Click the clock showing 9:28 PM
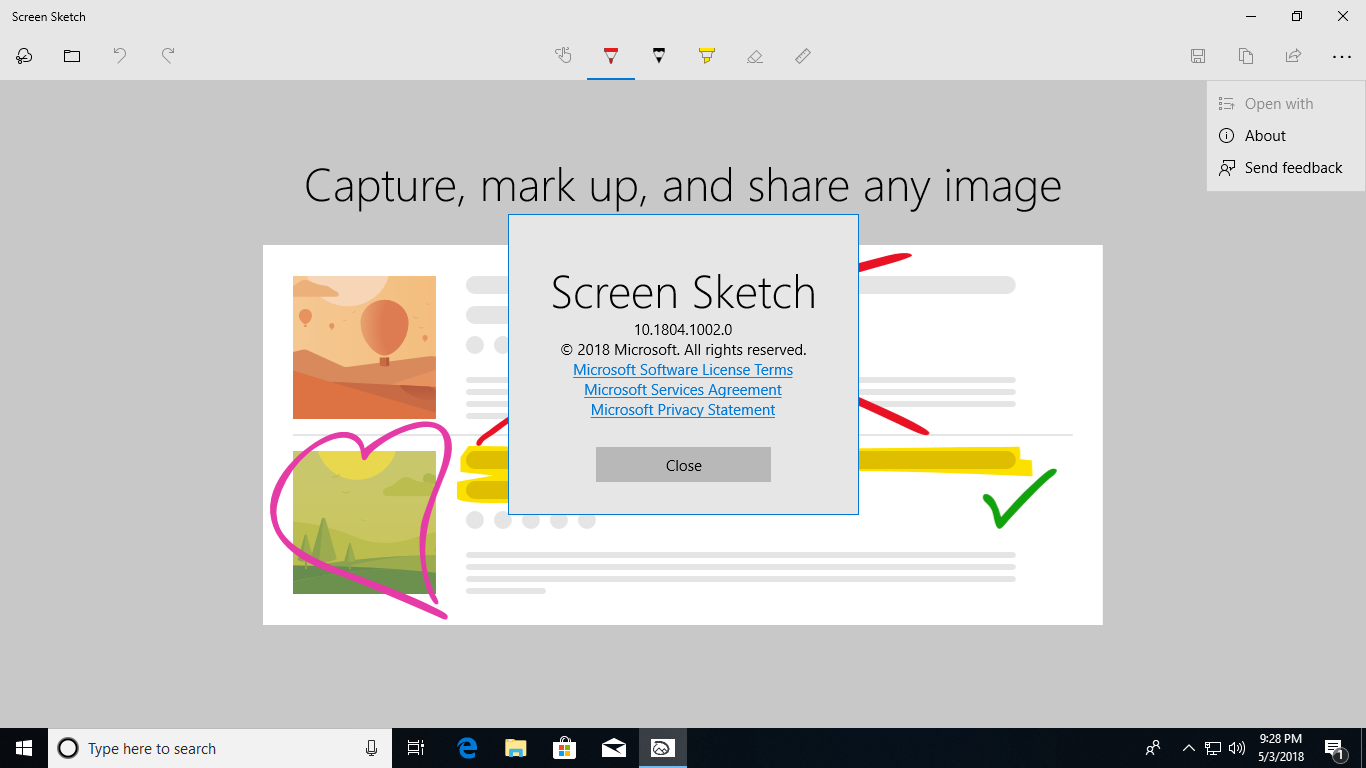The width and height of the screenshot is (1366, 768). pyautogui.click(x=1282, y=748)
